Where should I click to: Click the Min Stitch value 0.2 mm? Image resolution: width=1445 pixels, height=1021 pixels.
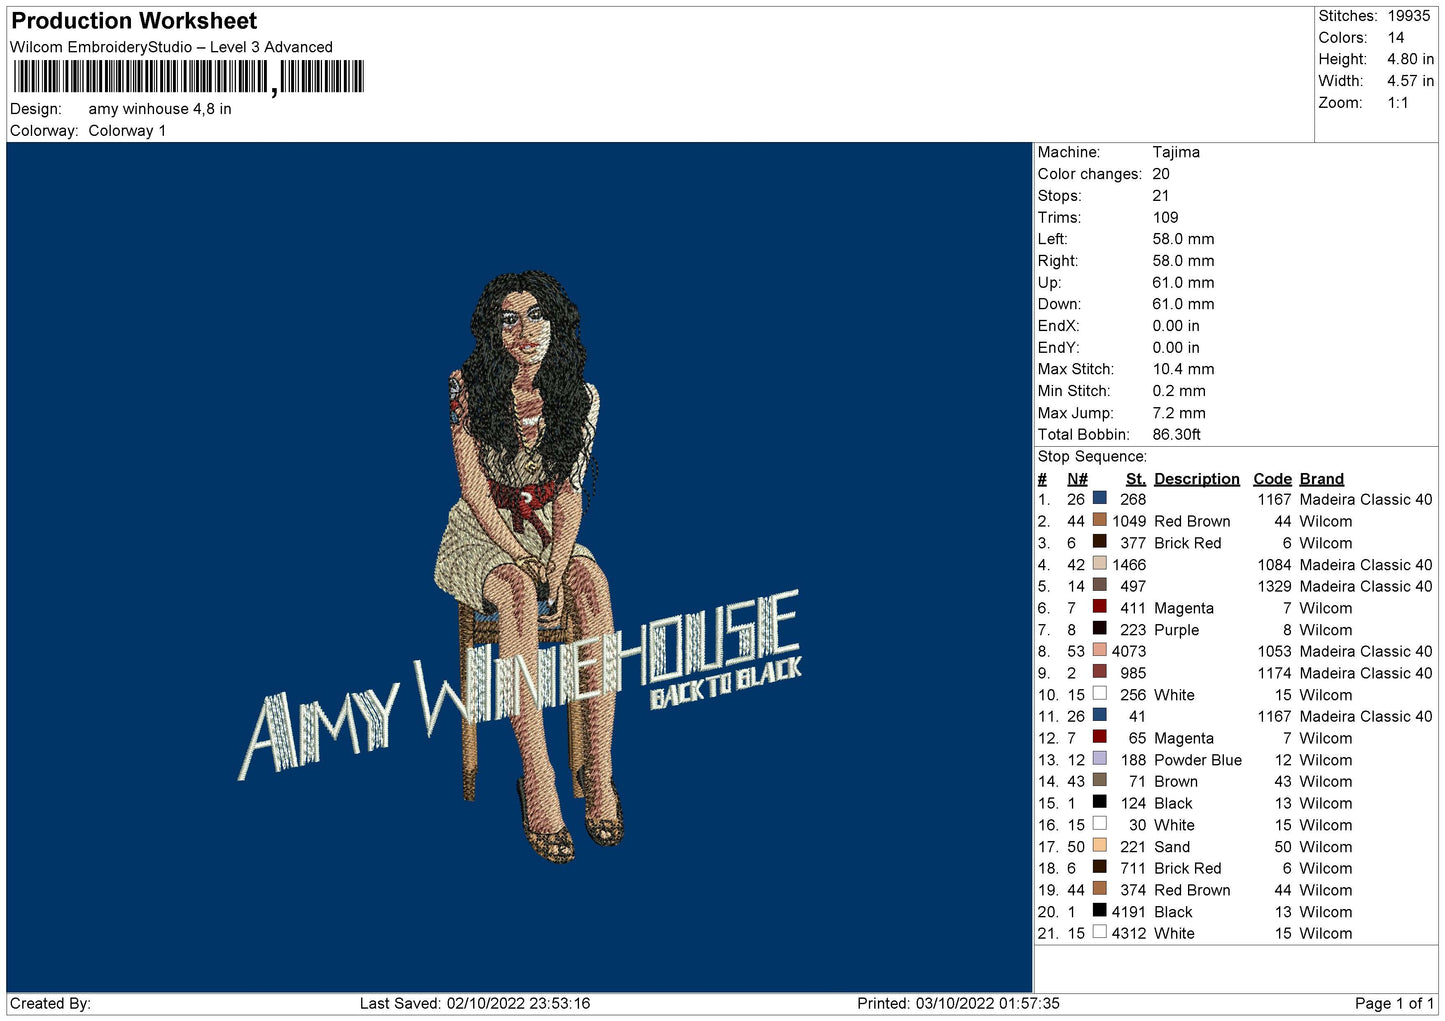tap(1179, 391)
